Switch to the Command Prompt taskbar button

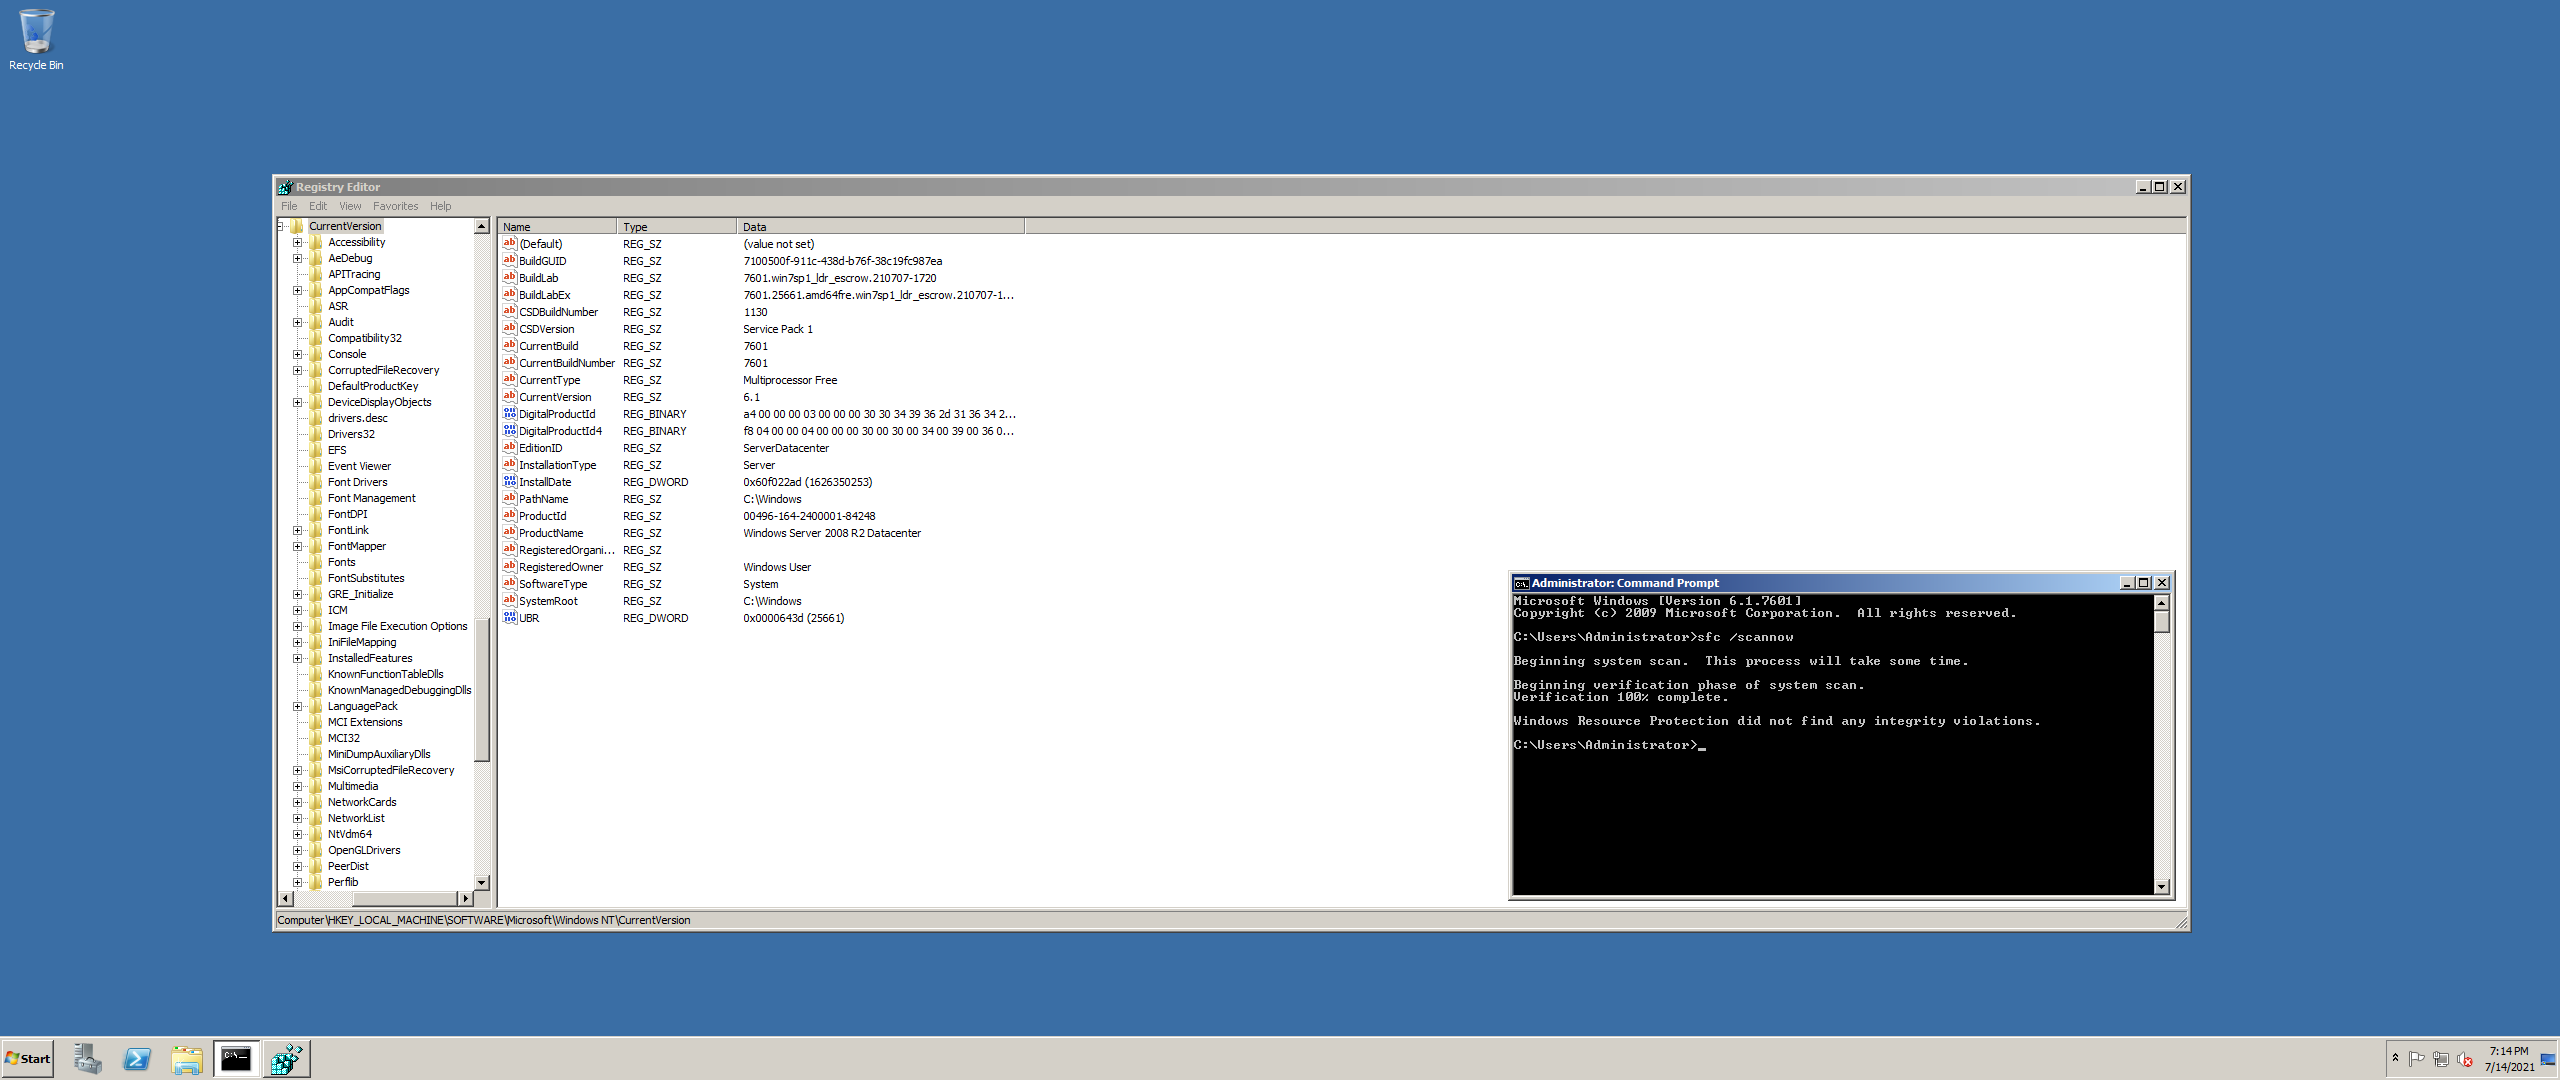click(x=237, y=1059)
